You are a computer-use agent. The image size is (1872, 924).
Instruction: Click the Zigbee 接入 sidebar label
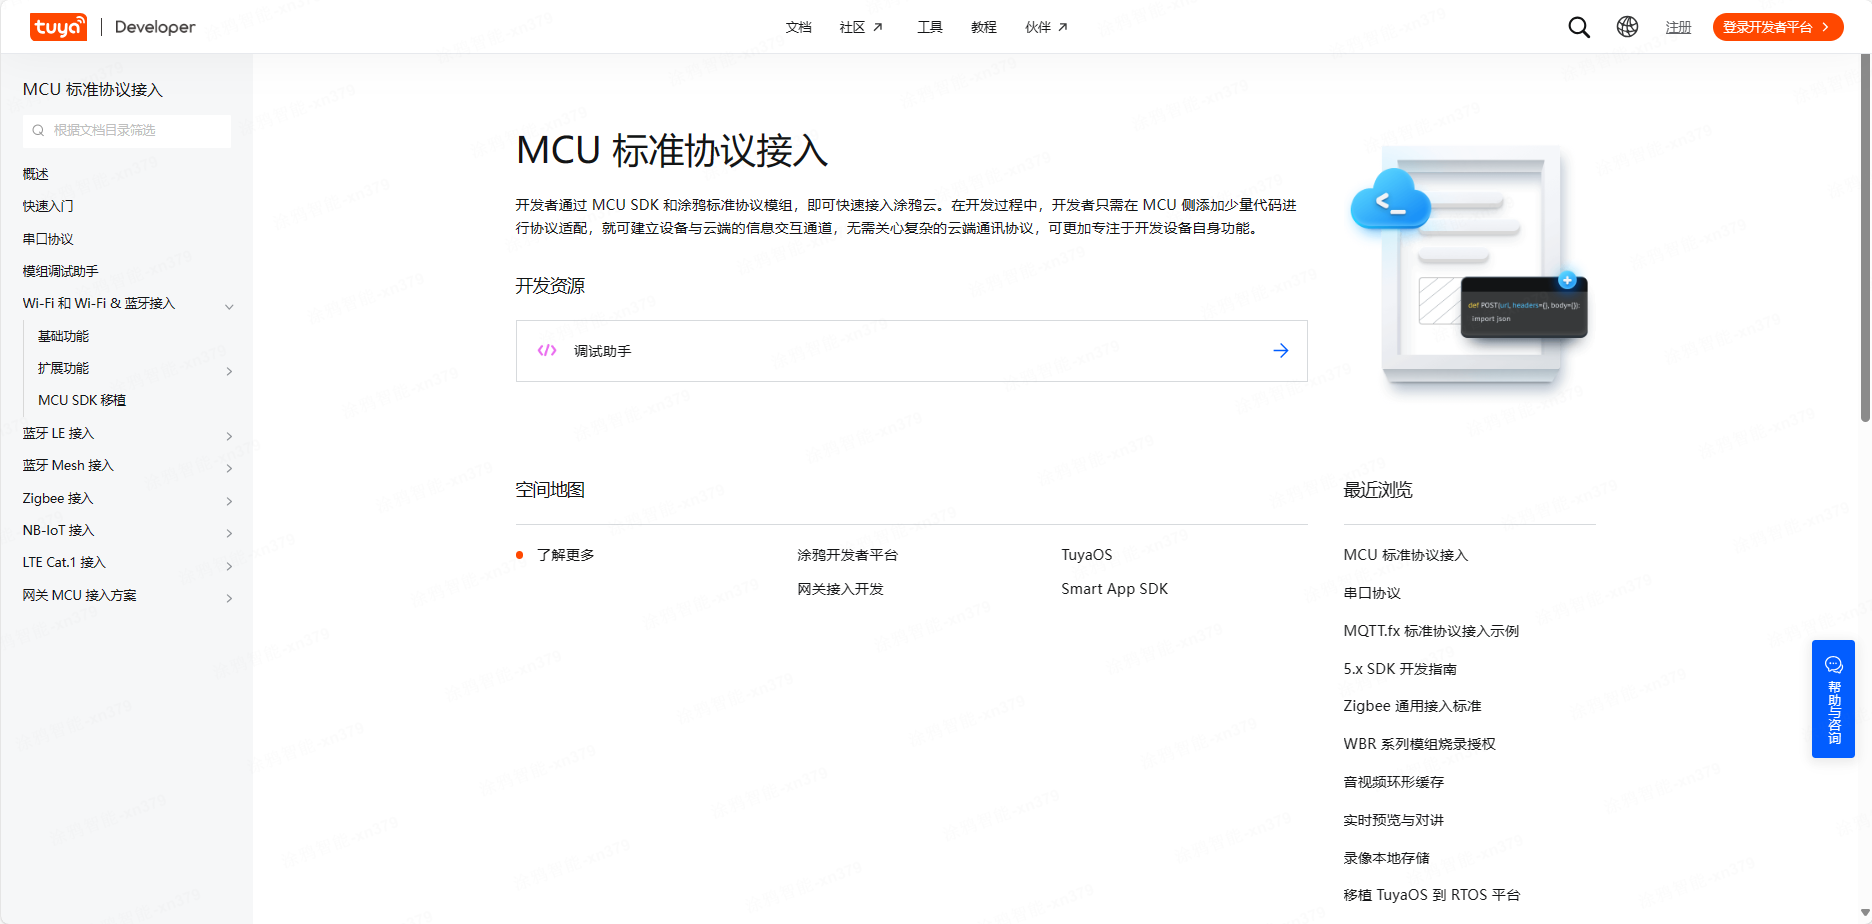[57, 498]
